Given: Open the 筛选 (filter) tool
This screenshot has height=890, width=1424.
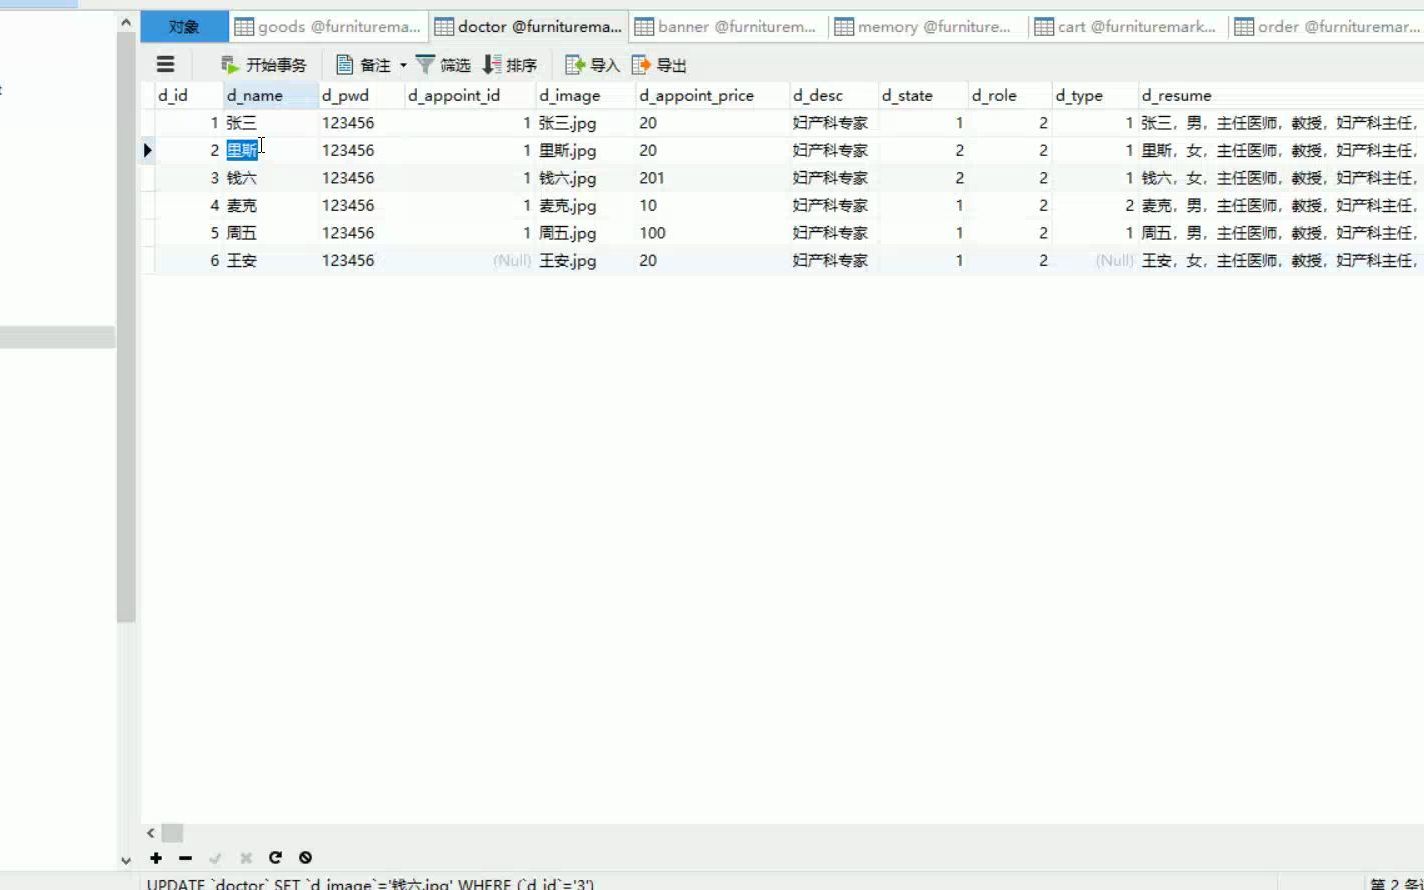Looking at the screenshot, I should (443, 65).
